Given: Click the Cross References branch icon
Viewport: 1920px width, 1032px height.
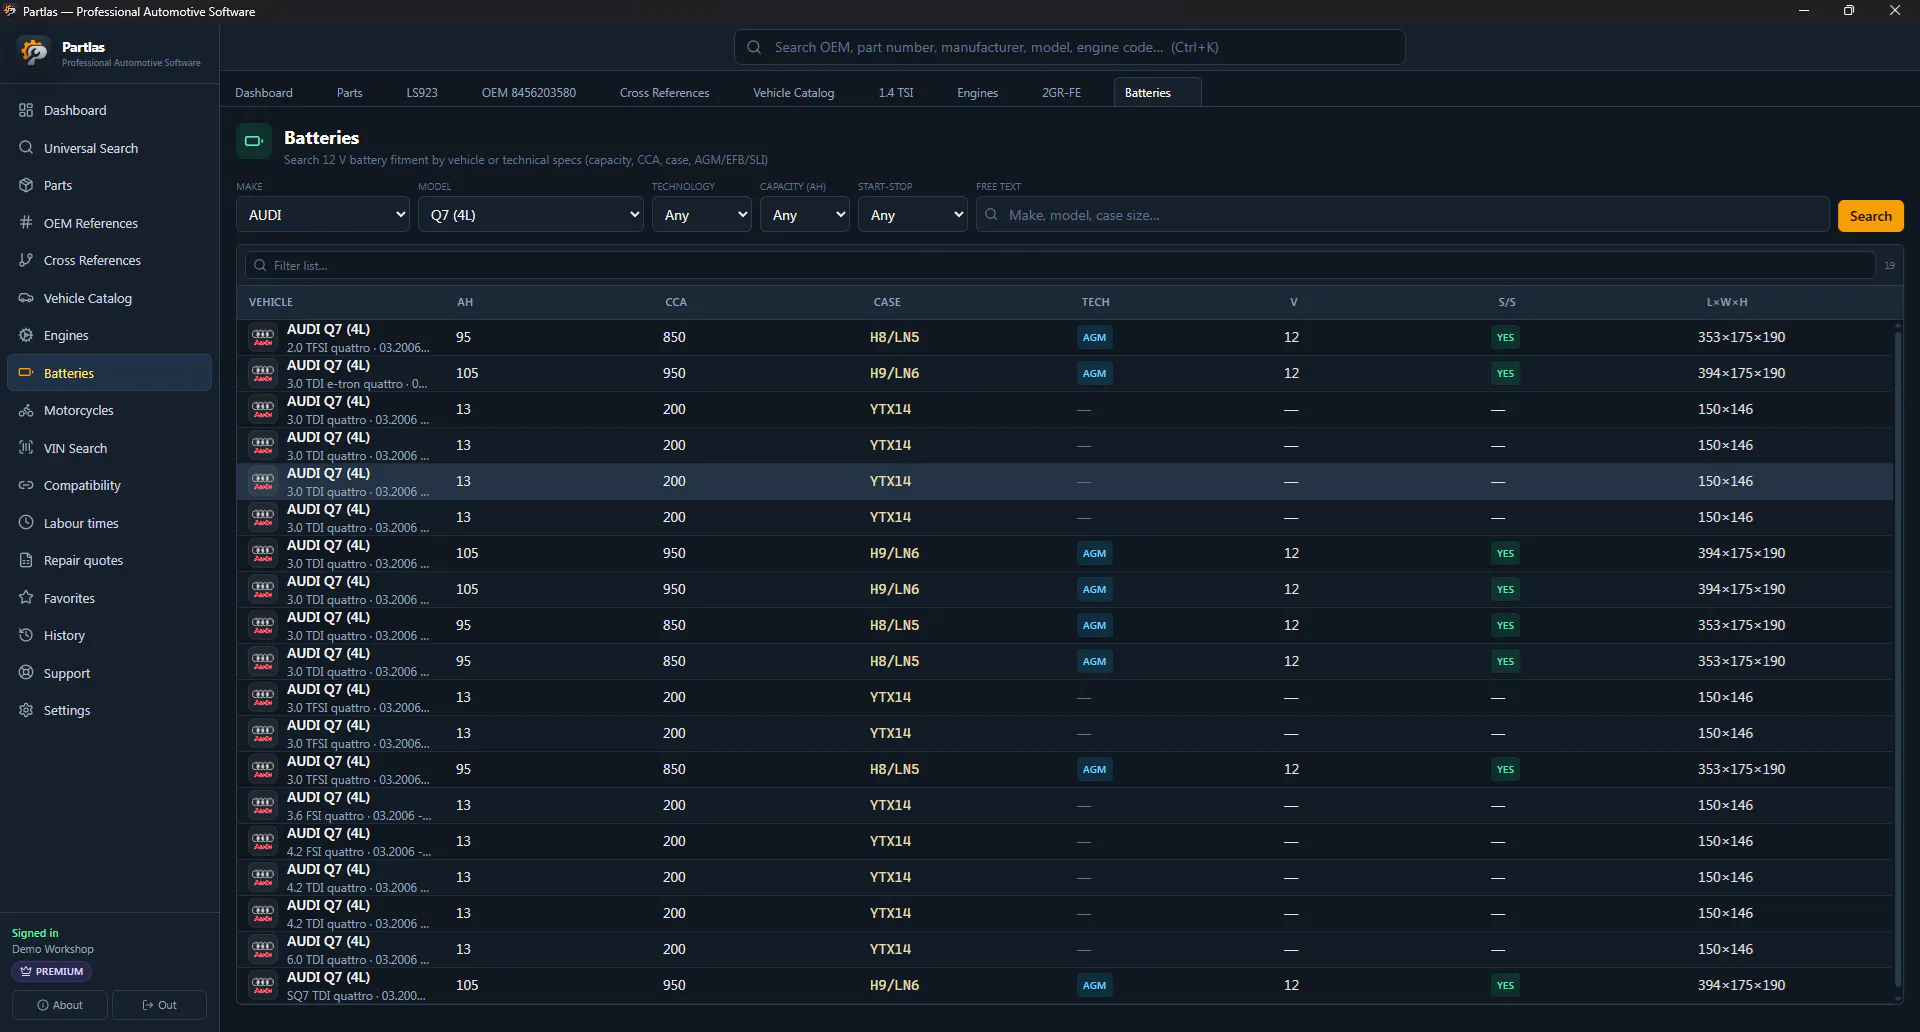Looking at the screenshot, I should [26, 261].
